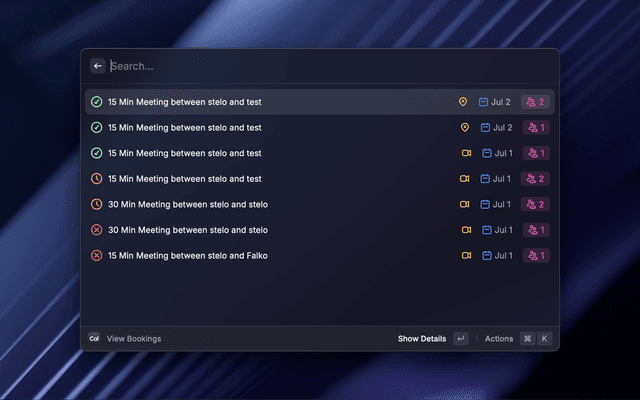Select the pending 30 Min Meeting with 2 attendees
The image size is (640, 400).
[x=187, y=204]
